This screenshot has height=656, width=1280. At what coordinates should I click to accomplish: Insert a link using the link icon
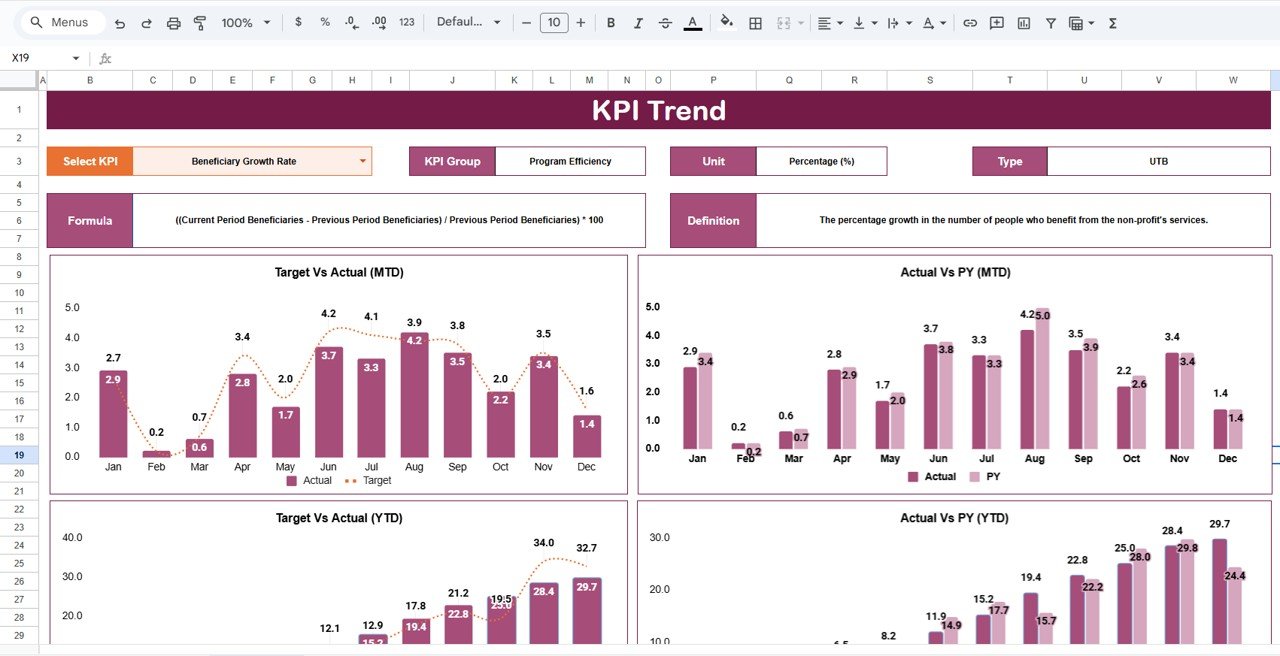[x=968, y=21]
